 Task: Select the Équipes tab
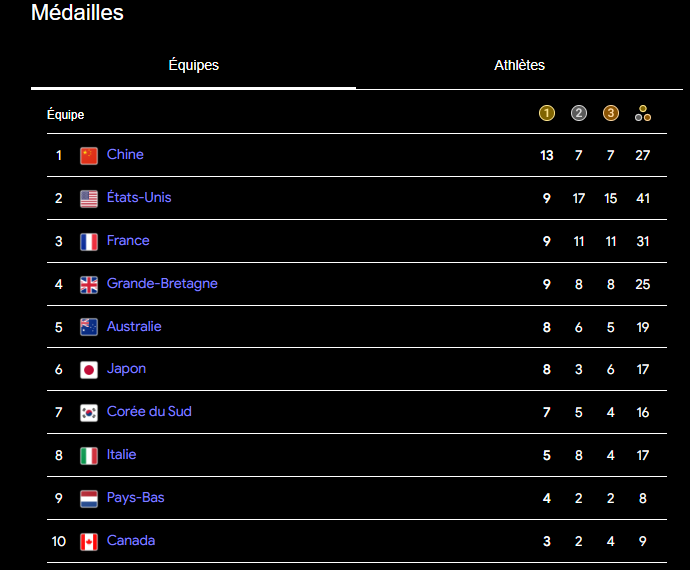coord(193,66)
